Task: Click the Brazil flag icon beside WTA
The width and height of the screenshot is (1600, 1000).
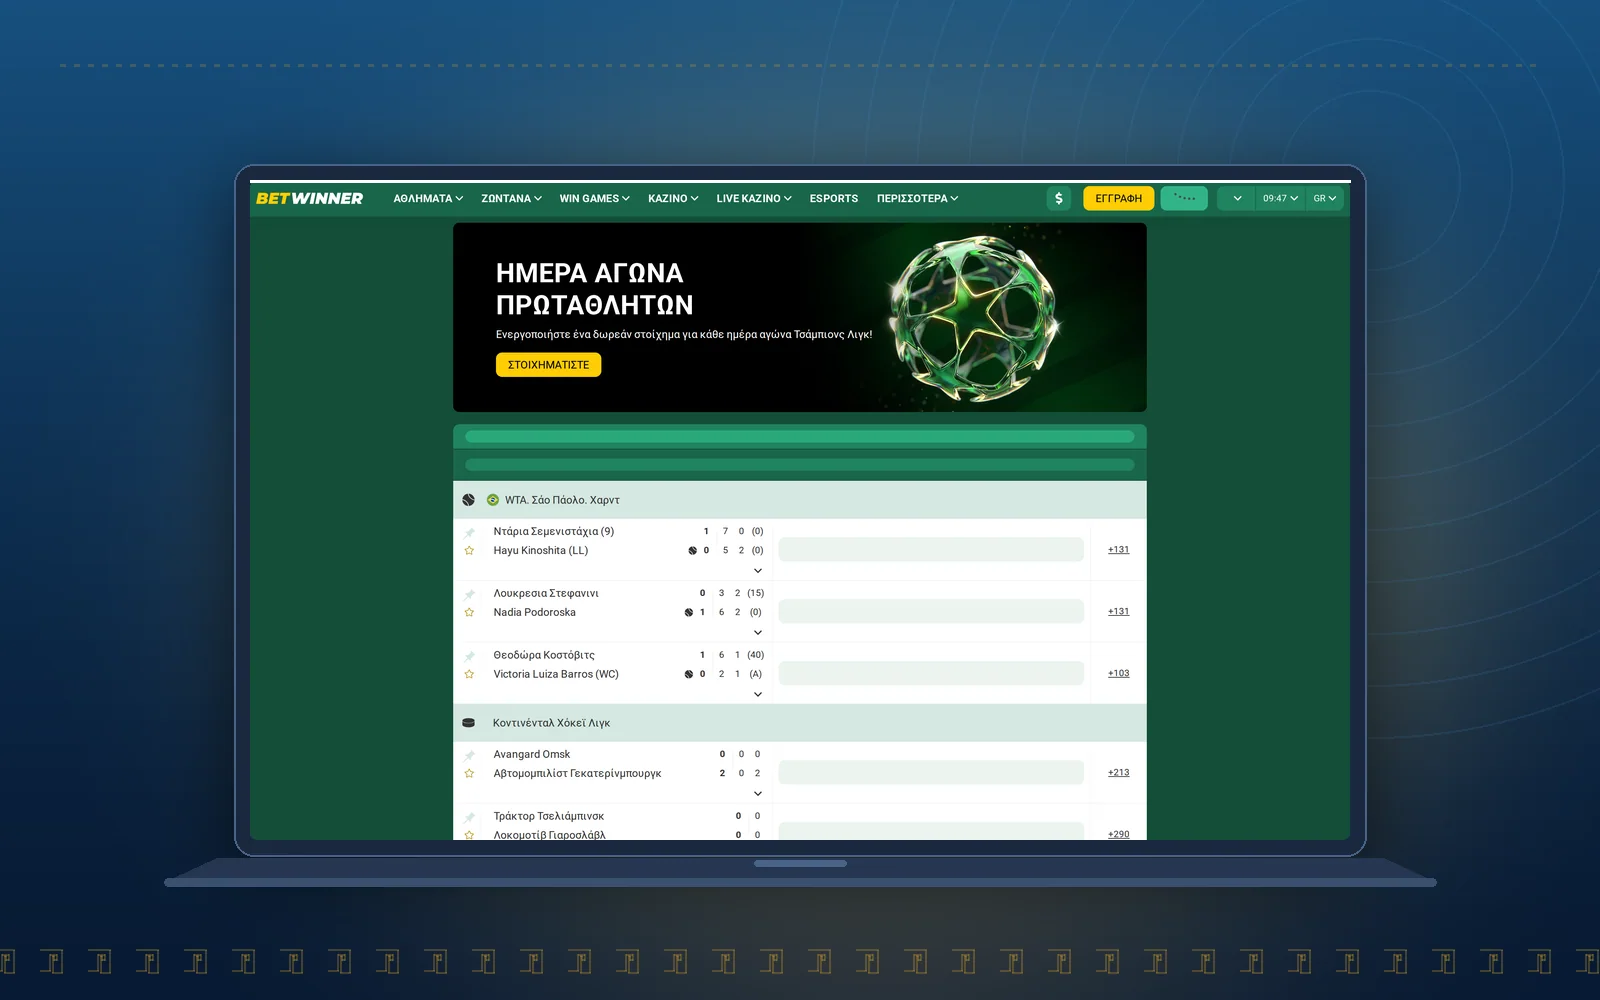Action: click(493, 500)
